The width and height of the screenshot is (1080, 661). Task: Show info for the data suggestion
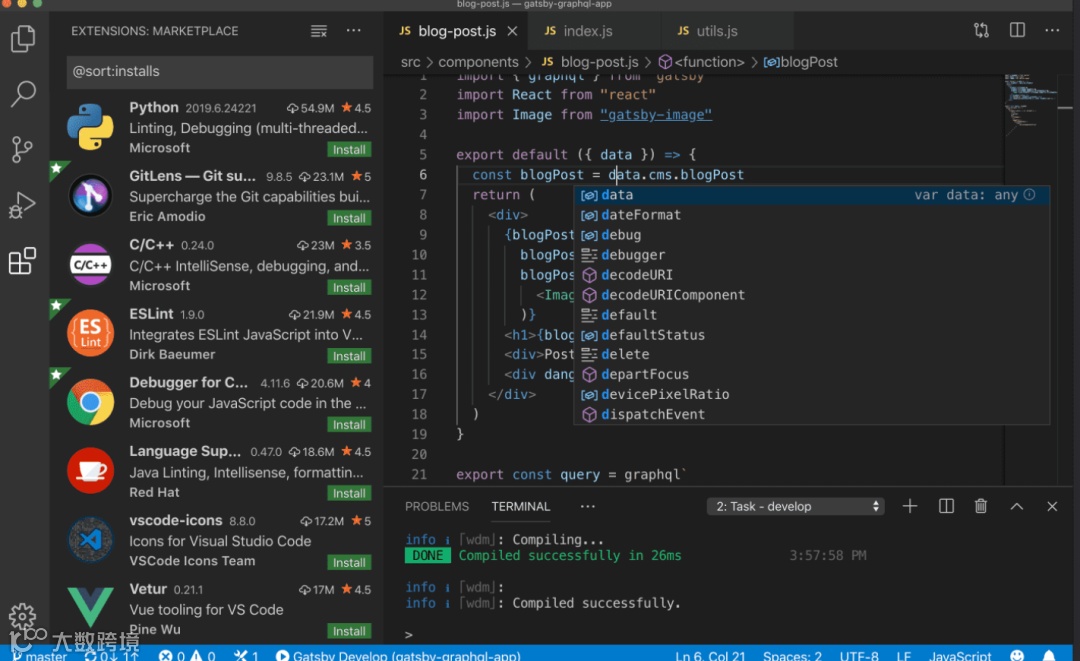pos(1029,195)
